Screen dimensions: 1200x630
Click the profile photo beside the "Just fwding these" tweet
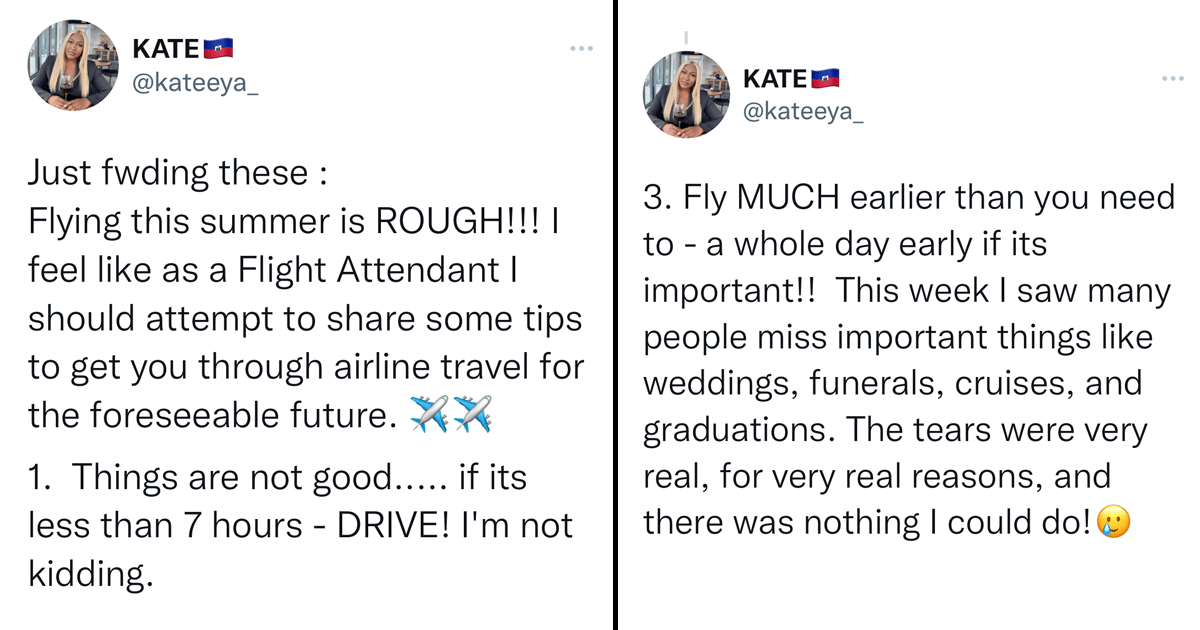[75, 65]
